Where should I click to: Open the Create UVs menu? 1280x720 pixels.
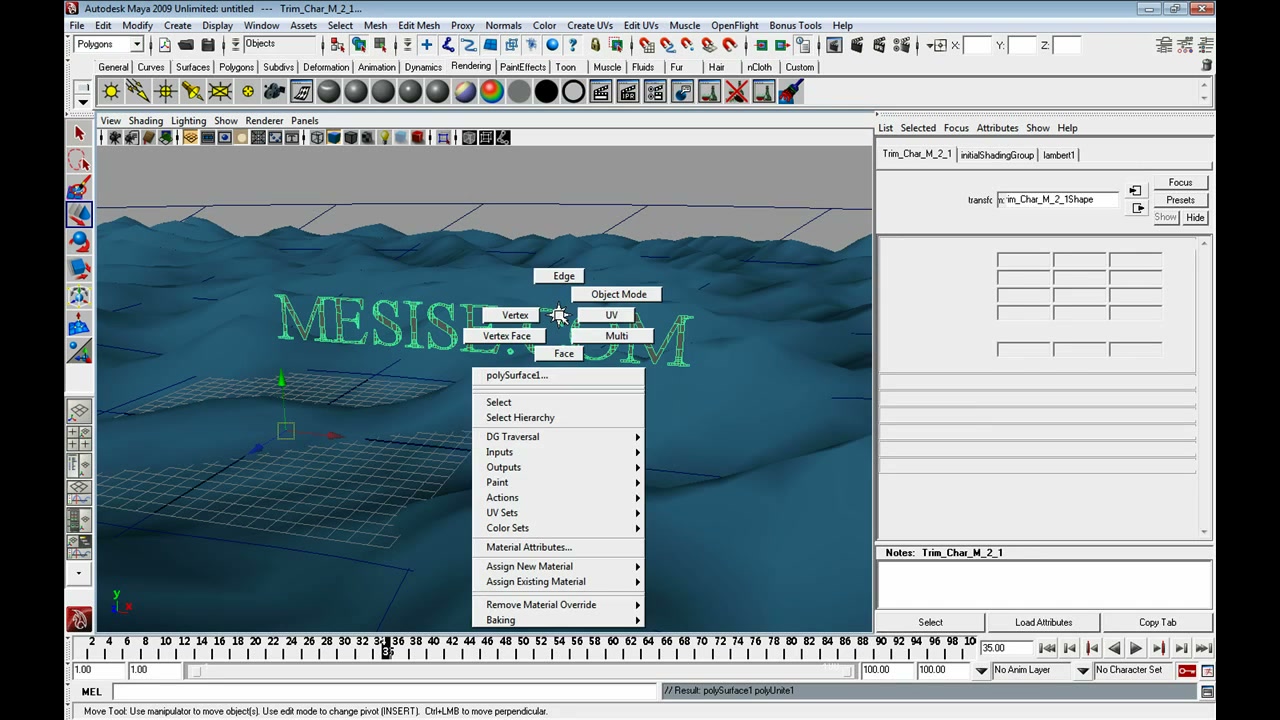(x=590, y=25)
